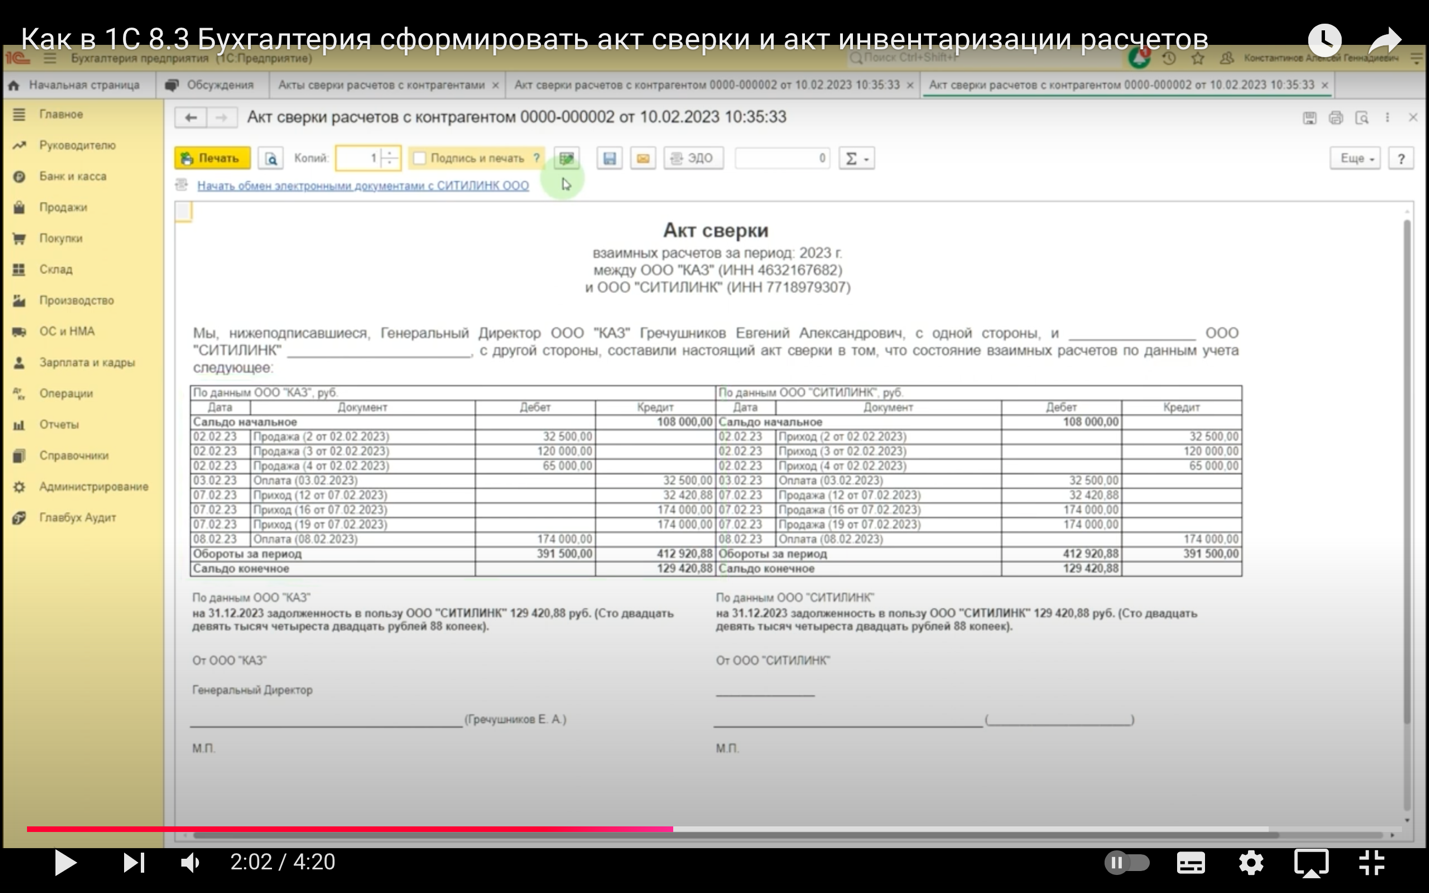Click the floppy disk save icon in the toolbar

[x=609, y=158]
